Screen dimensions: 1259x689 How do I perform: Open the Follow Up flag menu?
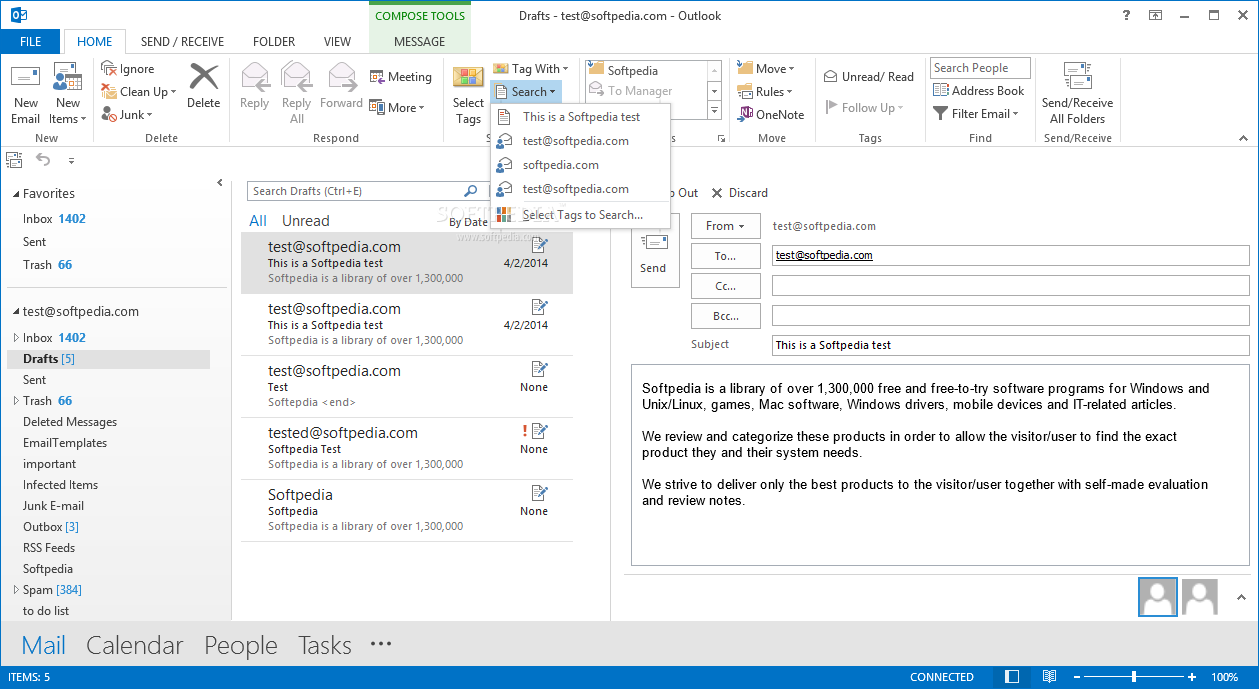point(865,108)
